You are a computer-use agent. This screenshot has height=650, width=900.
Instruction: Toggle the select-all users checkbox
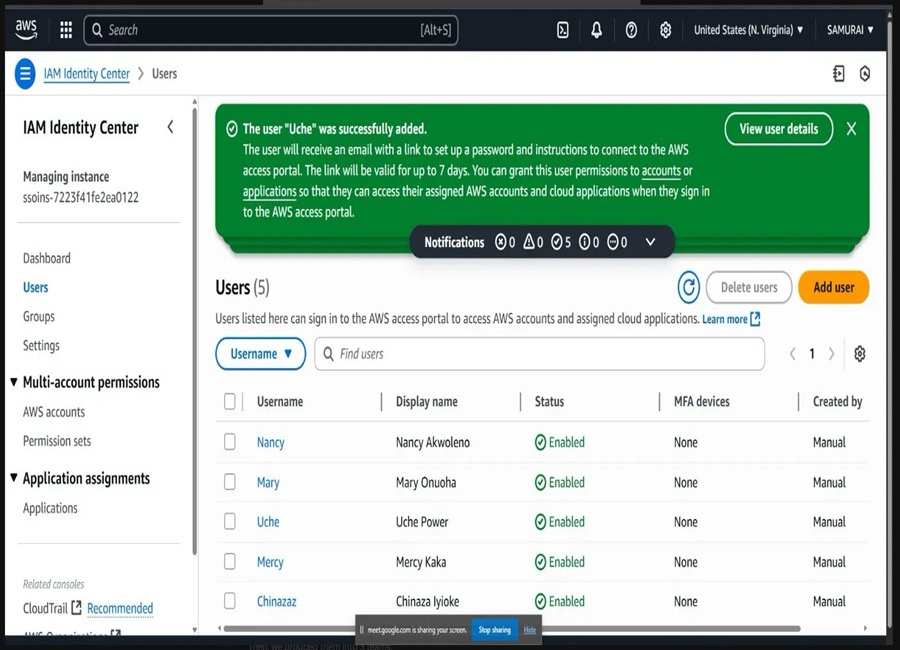[x=230, y=401]
